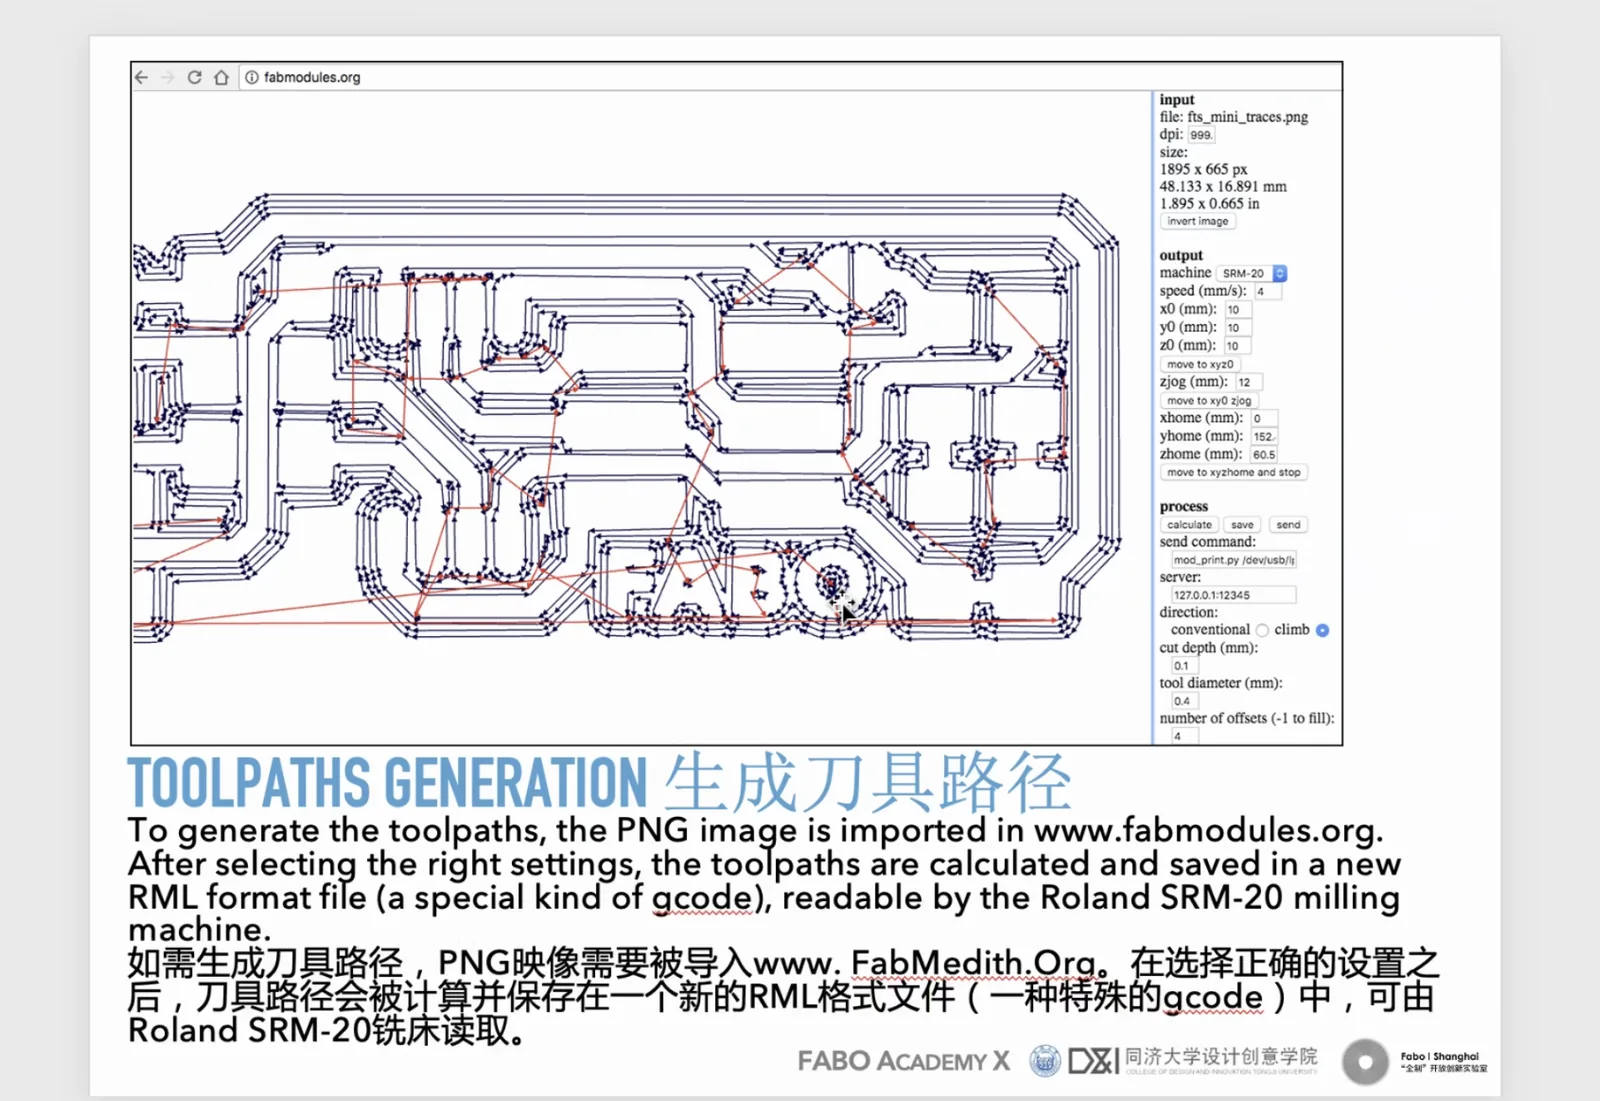
Task: Save the calculated toolpath
Action: [1241, 524]
